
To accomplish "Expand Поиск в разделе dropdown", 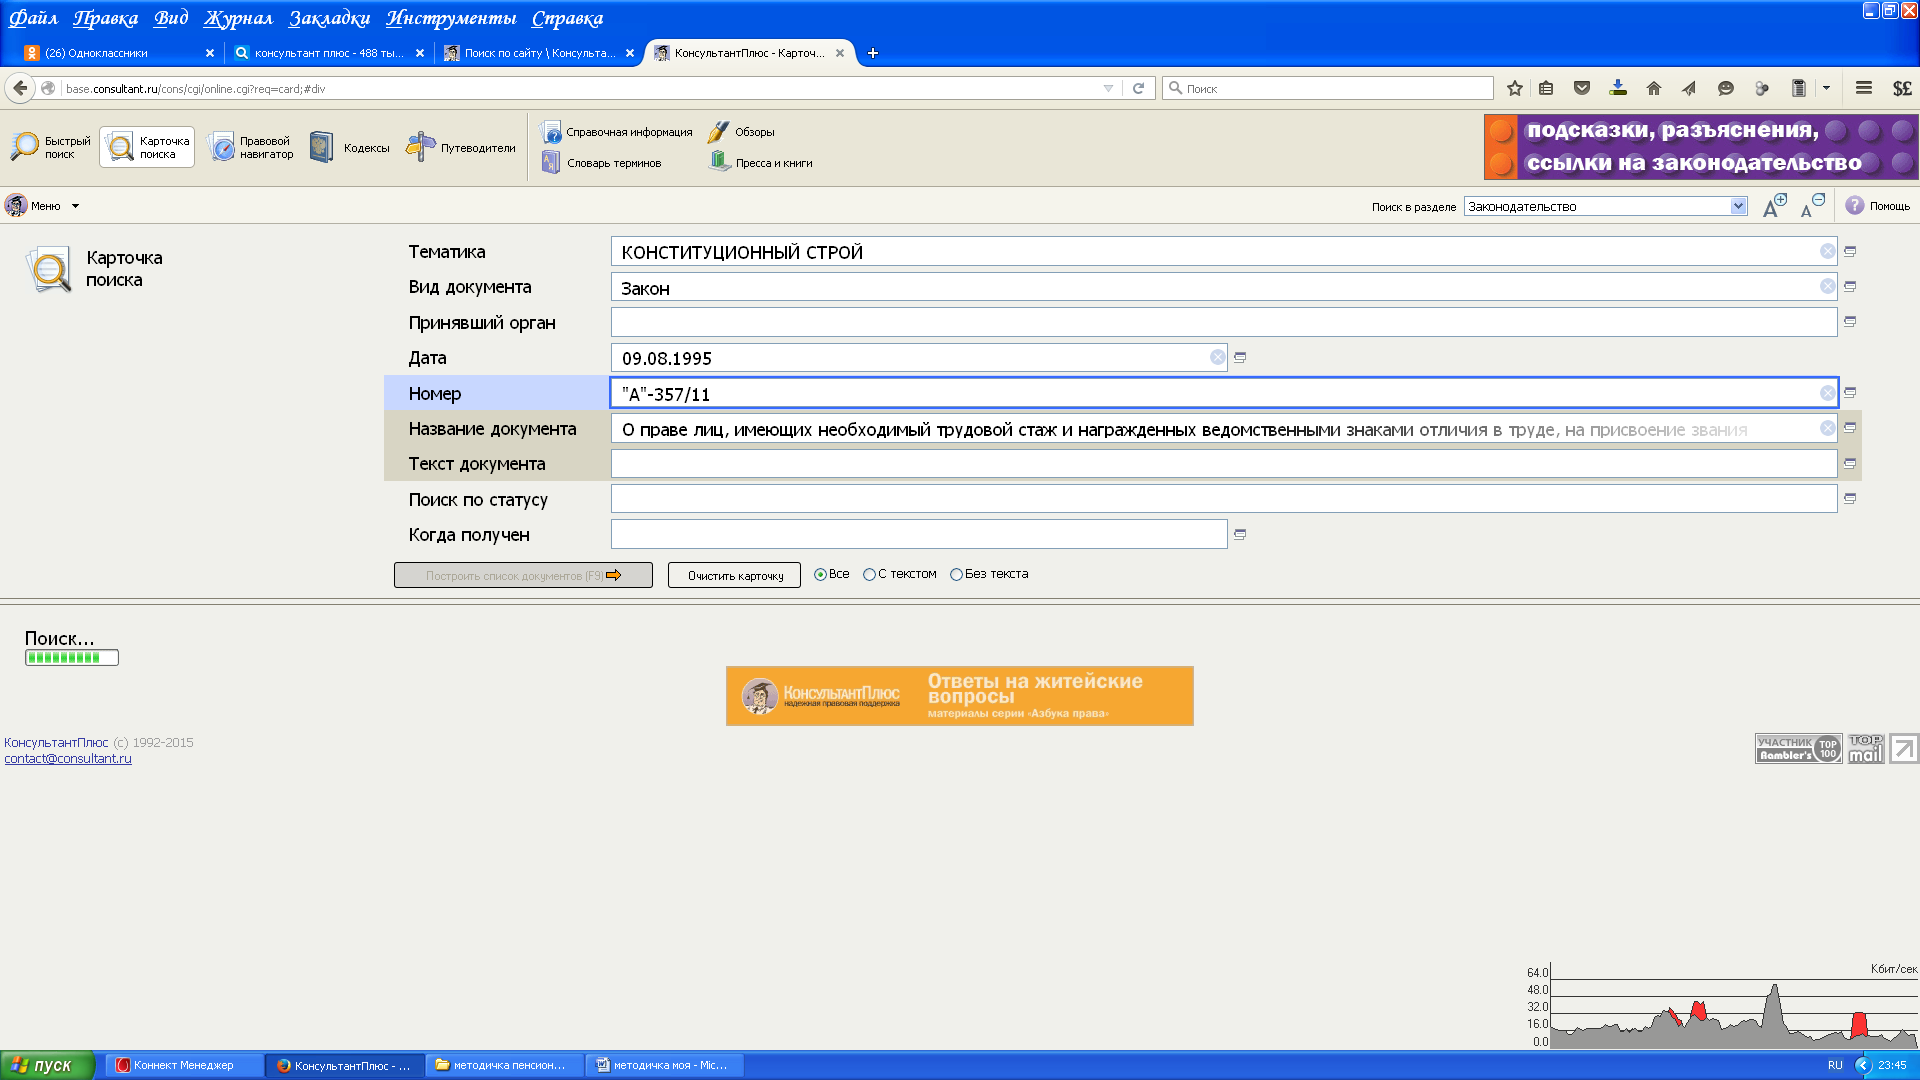I will tap(1738, 206).
